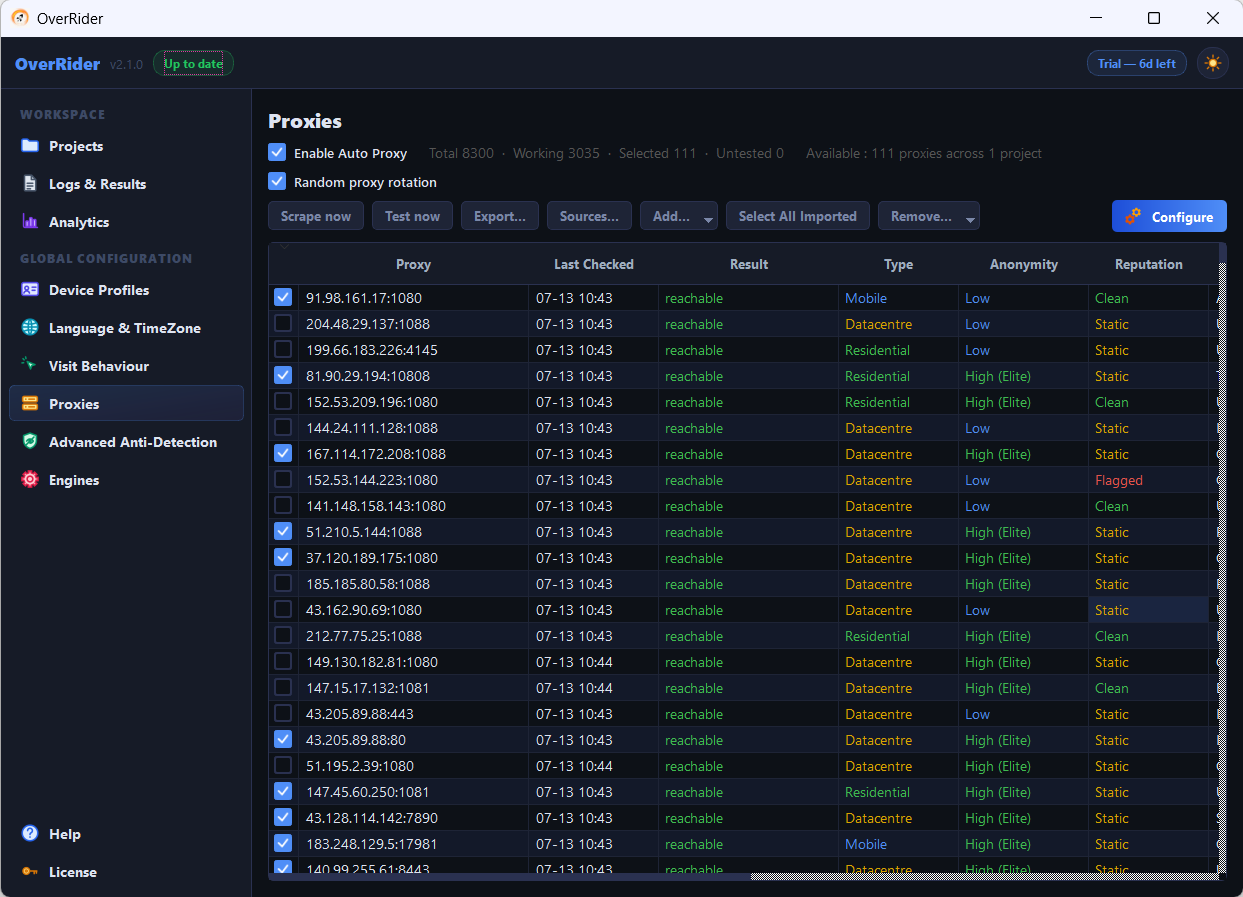Open the Add... dropdown arrow

click(709, 218)
